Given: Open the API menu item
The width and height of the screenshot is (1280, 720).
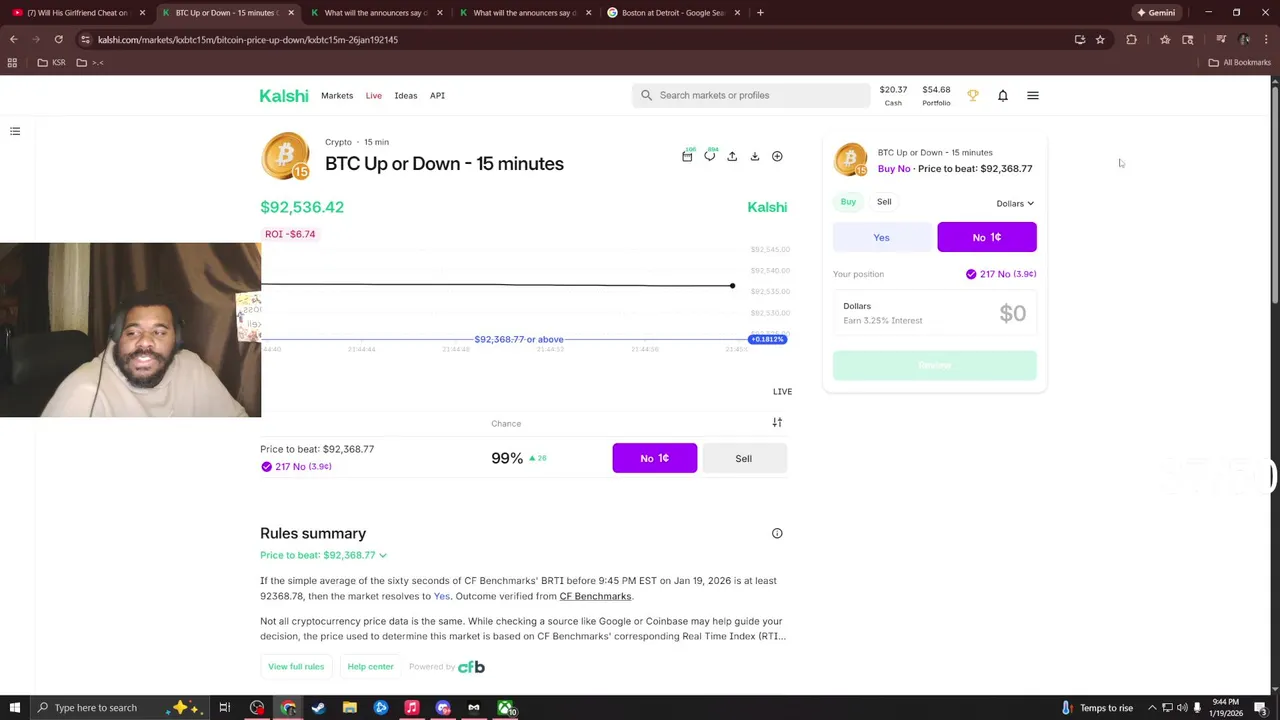Looking at the screenshot, I should pos(437,96).
